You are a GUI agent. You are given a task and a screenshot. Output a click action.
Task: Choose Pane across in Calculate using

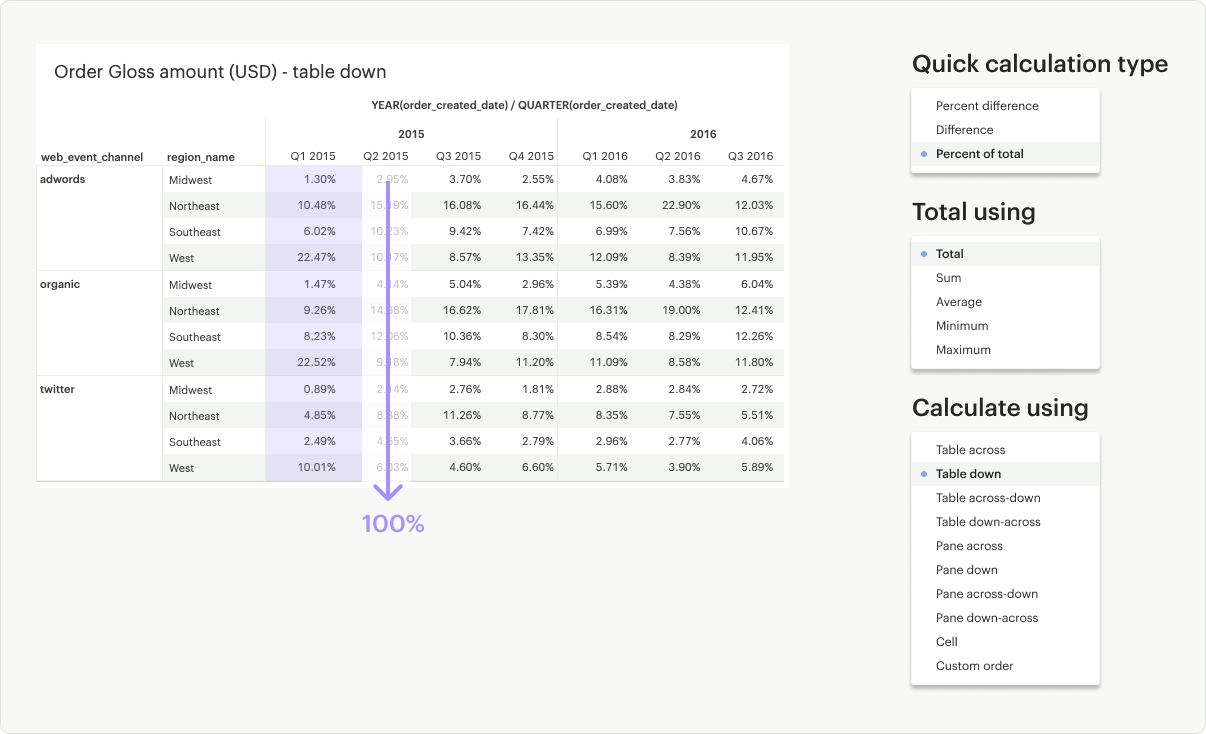pos(969,546)
